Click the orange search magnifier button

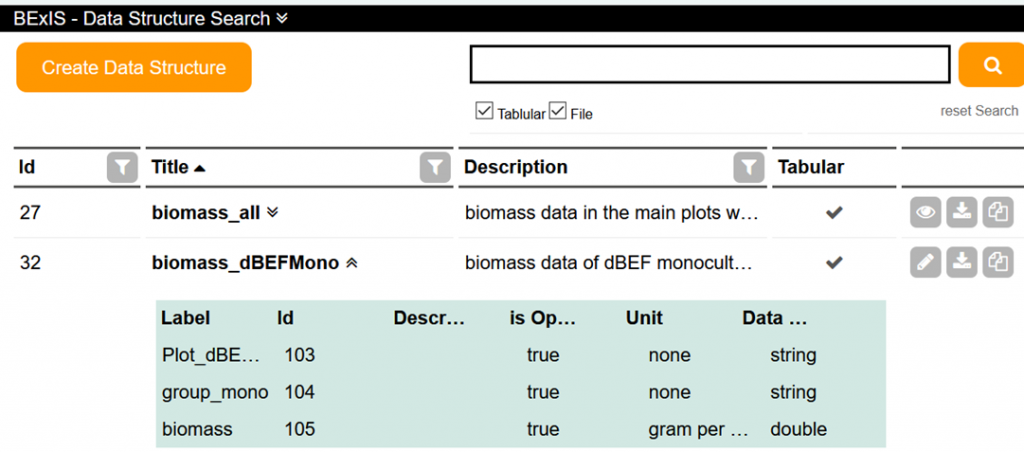coord(991,65)
